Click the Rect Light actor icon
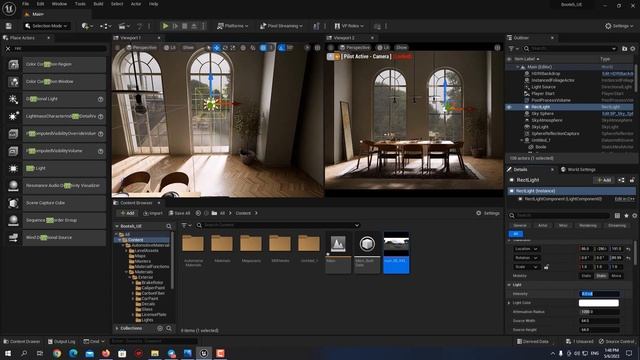This screenshot has width=640, height=360. 13,168
